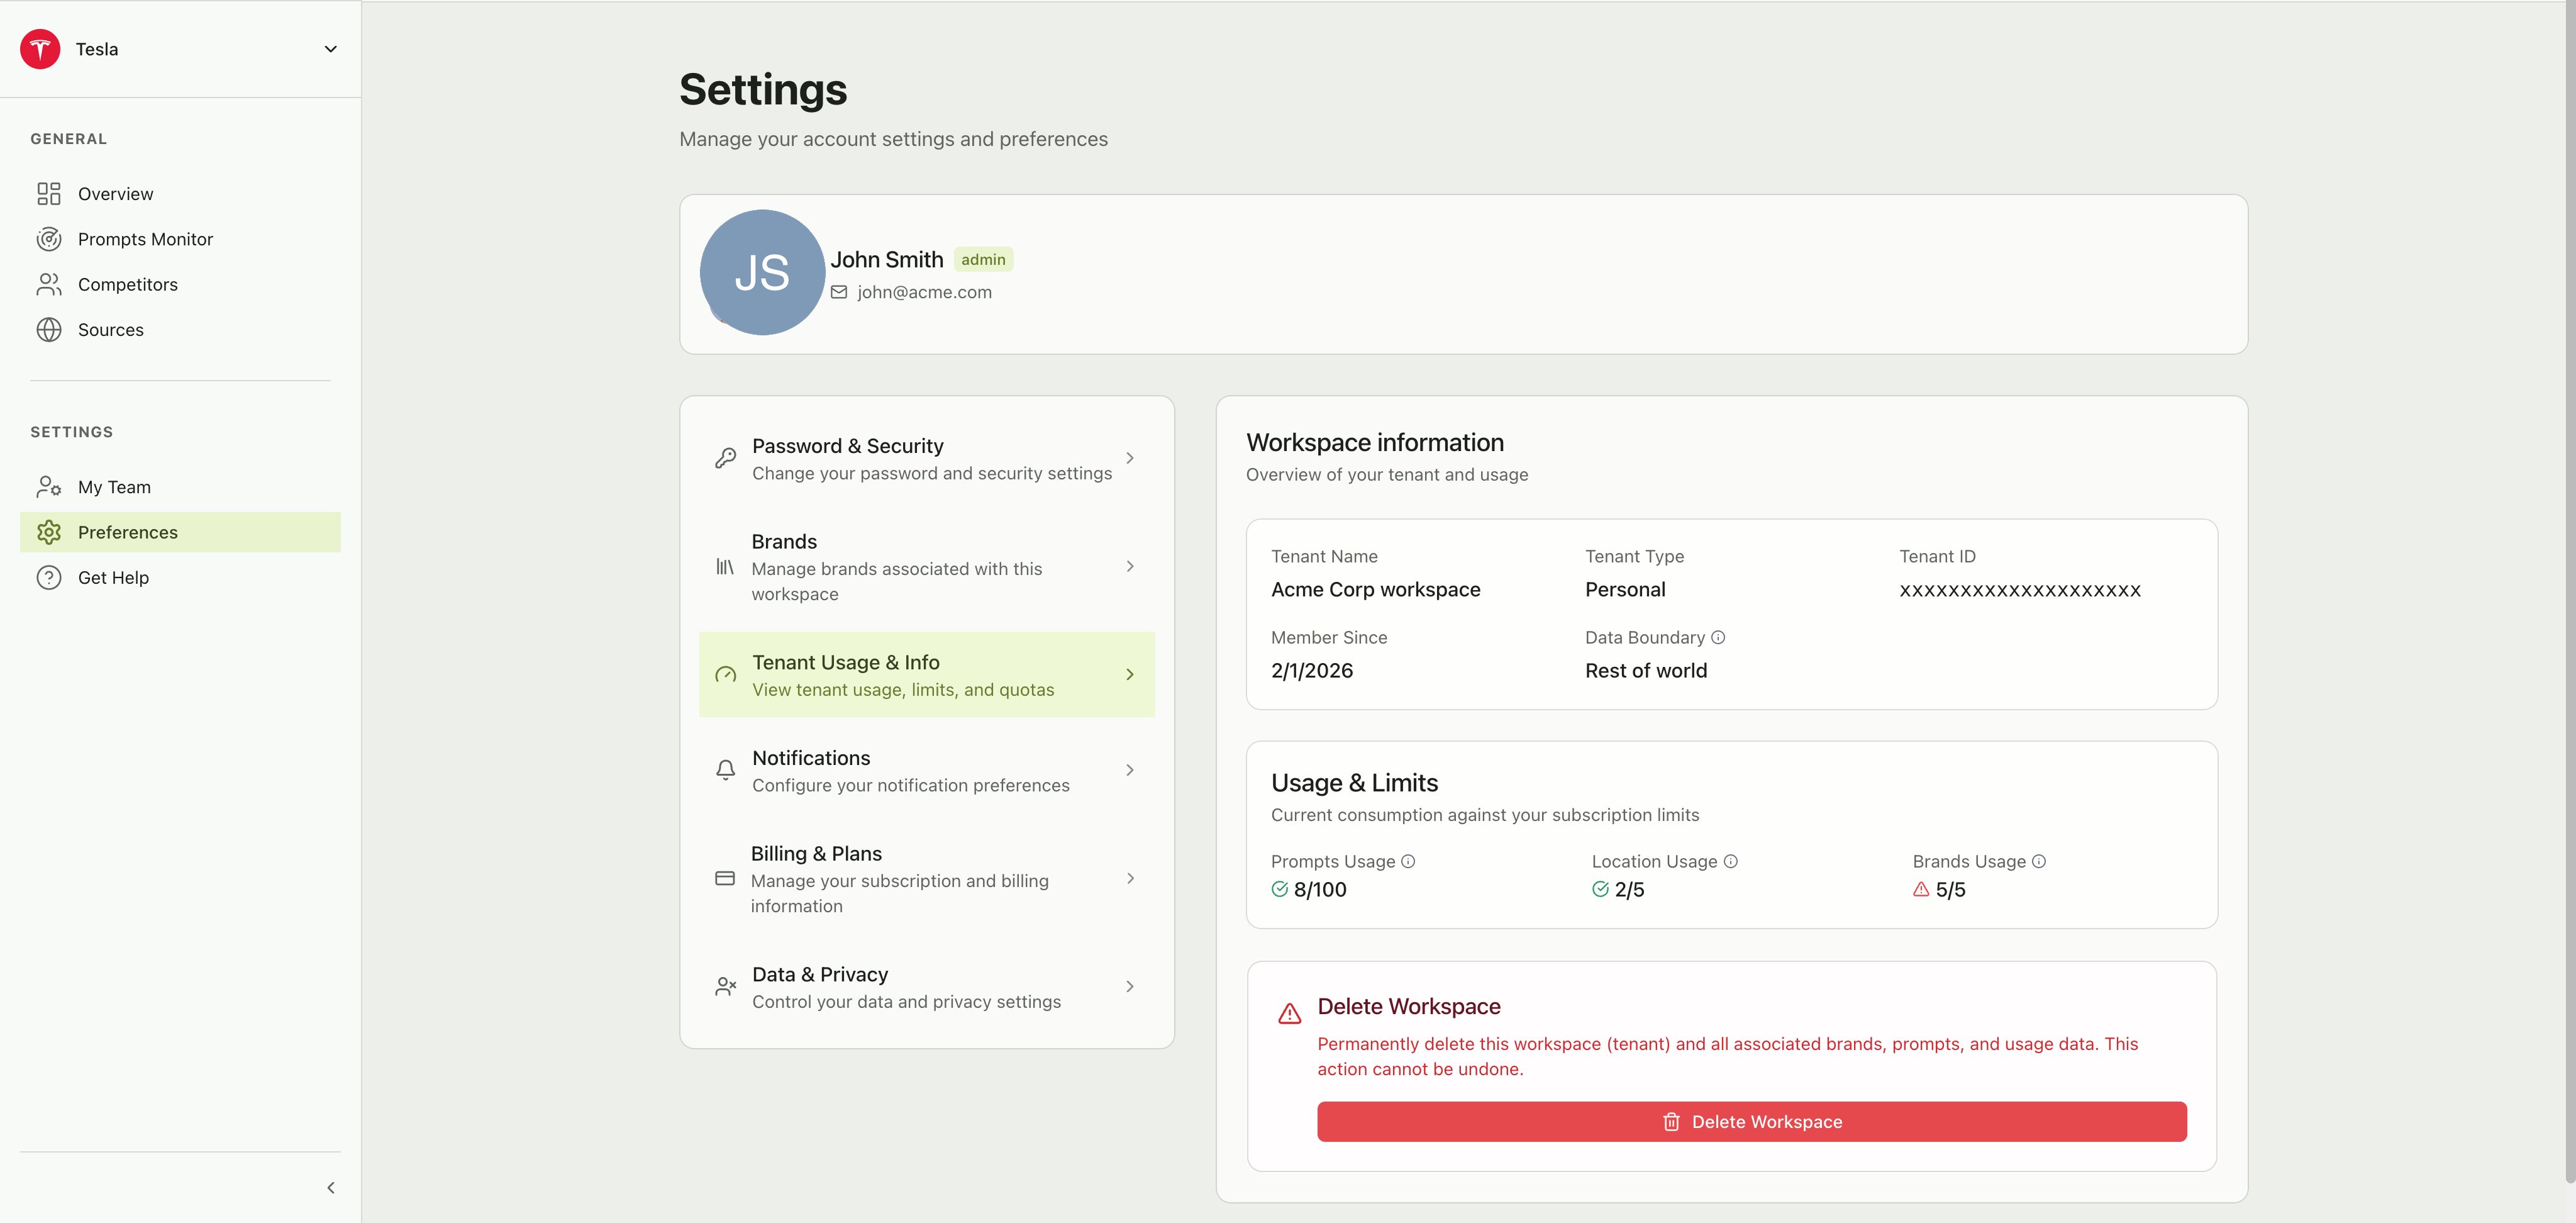
Task: Click the Get Help question mark icon
Action: (49, 578)
